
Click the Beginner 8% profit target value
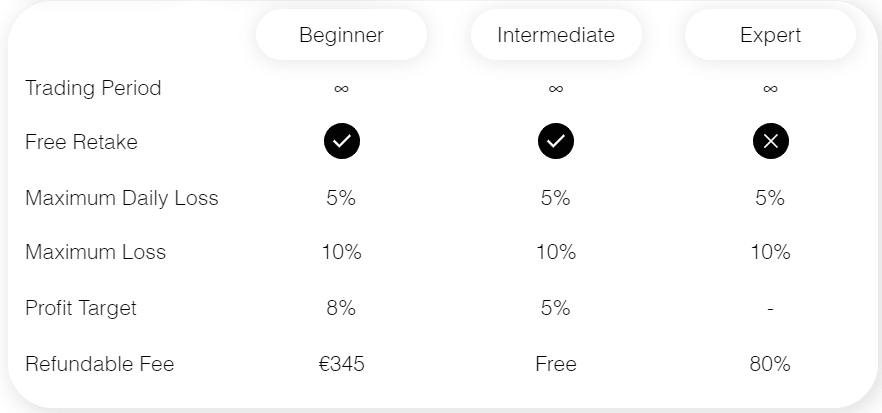[341, 308]
